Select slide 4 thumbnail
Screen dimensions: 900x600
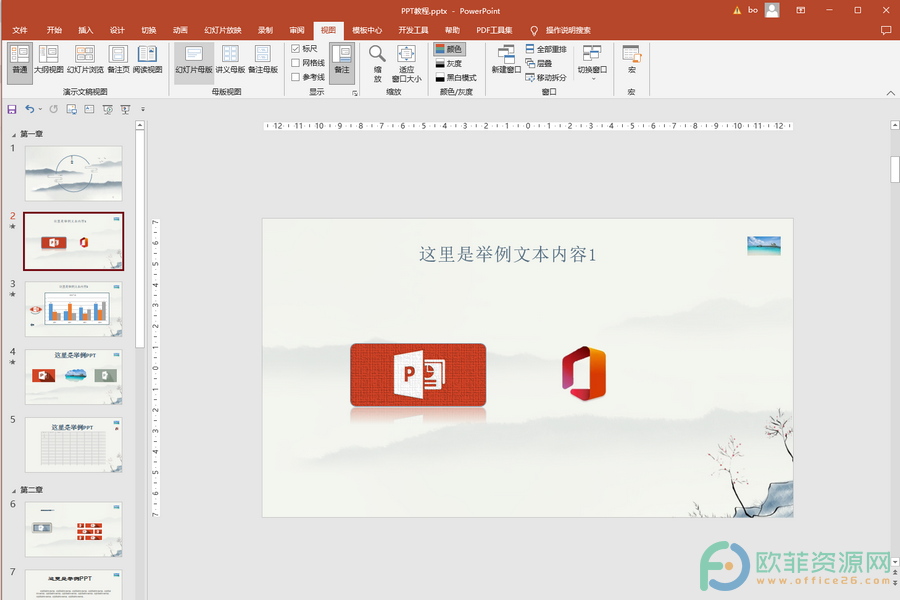[x=73, y=377]
